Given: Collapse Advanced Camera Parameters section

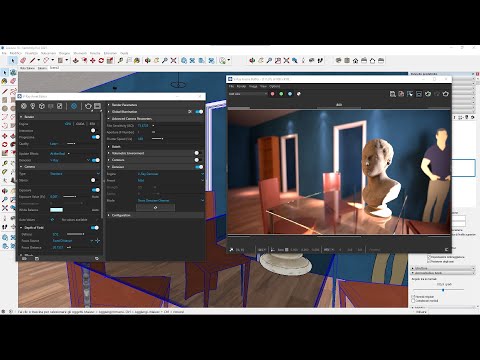Looking at the screenshot, I should click(109, 119).
